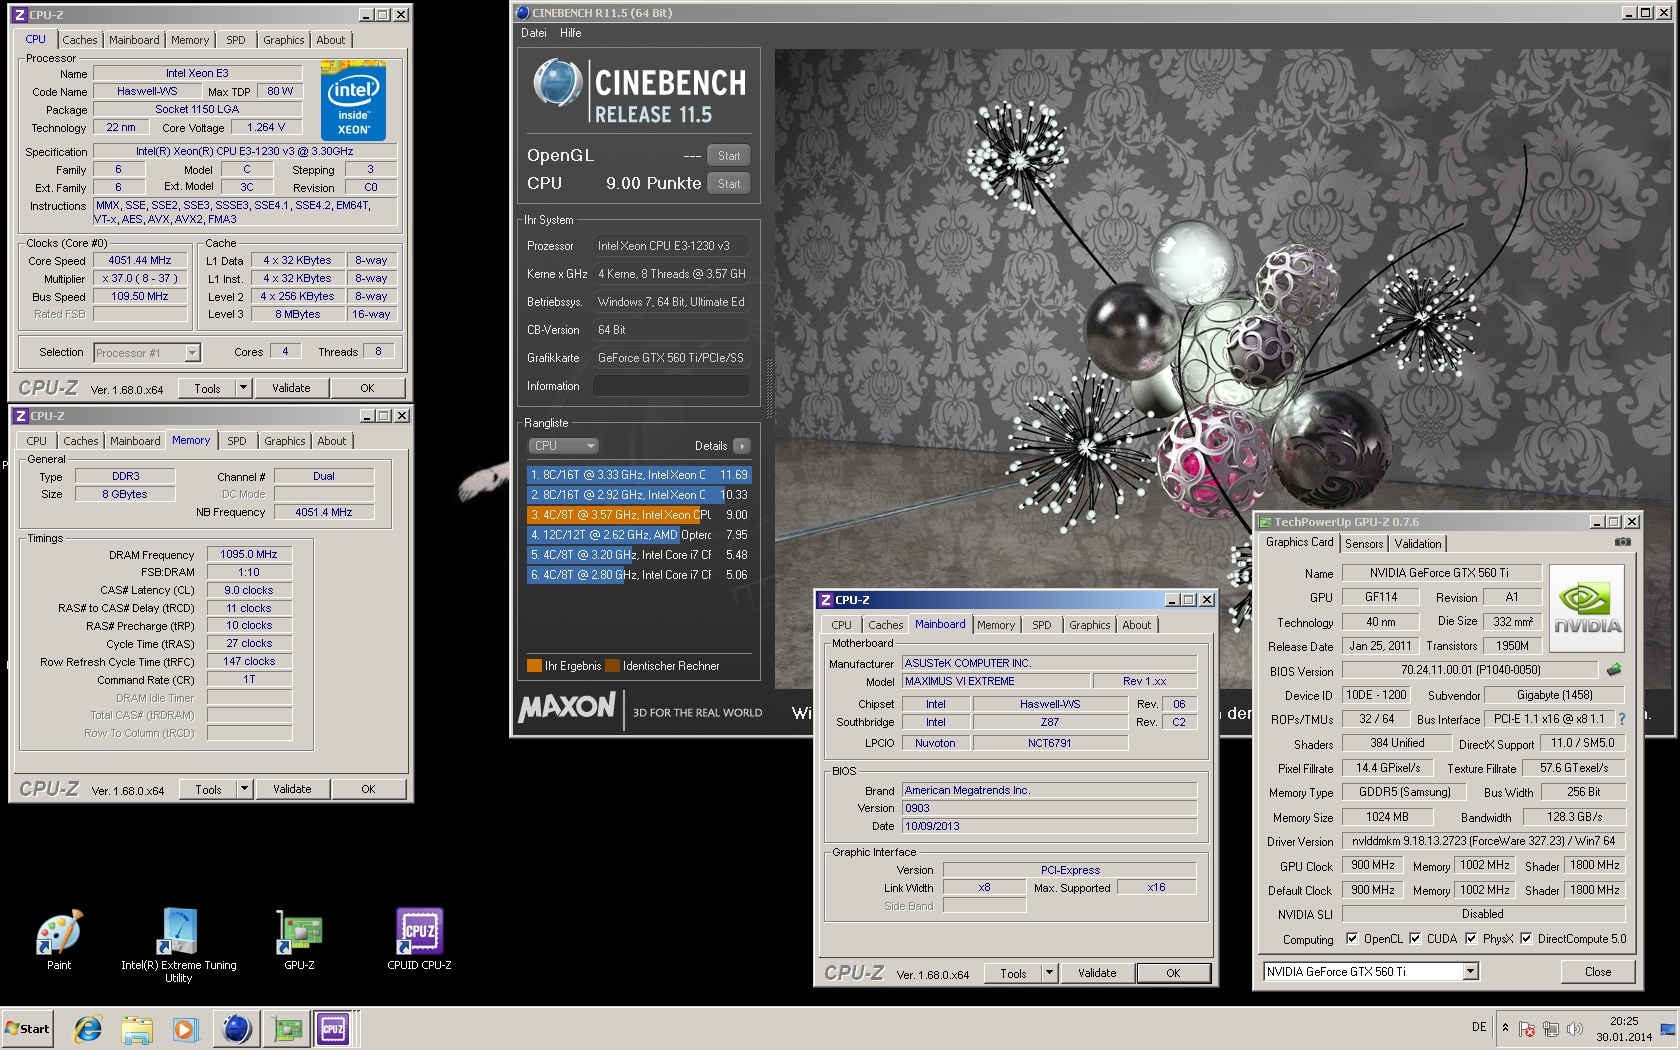Click the Cinebench title bar app icon
The image size is (1680, 1050).
point(522,13)
